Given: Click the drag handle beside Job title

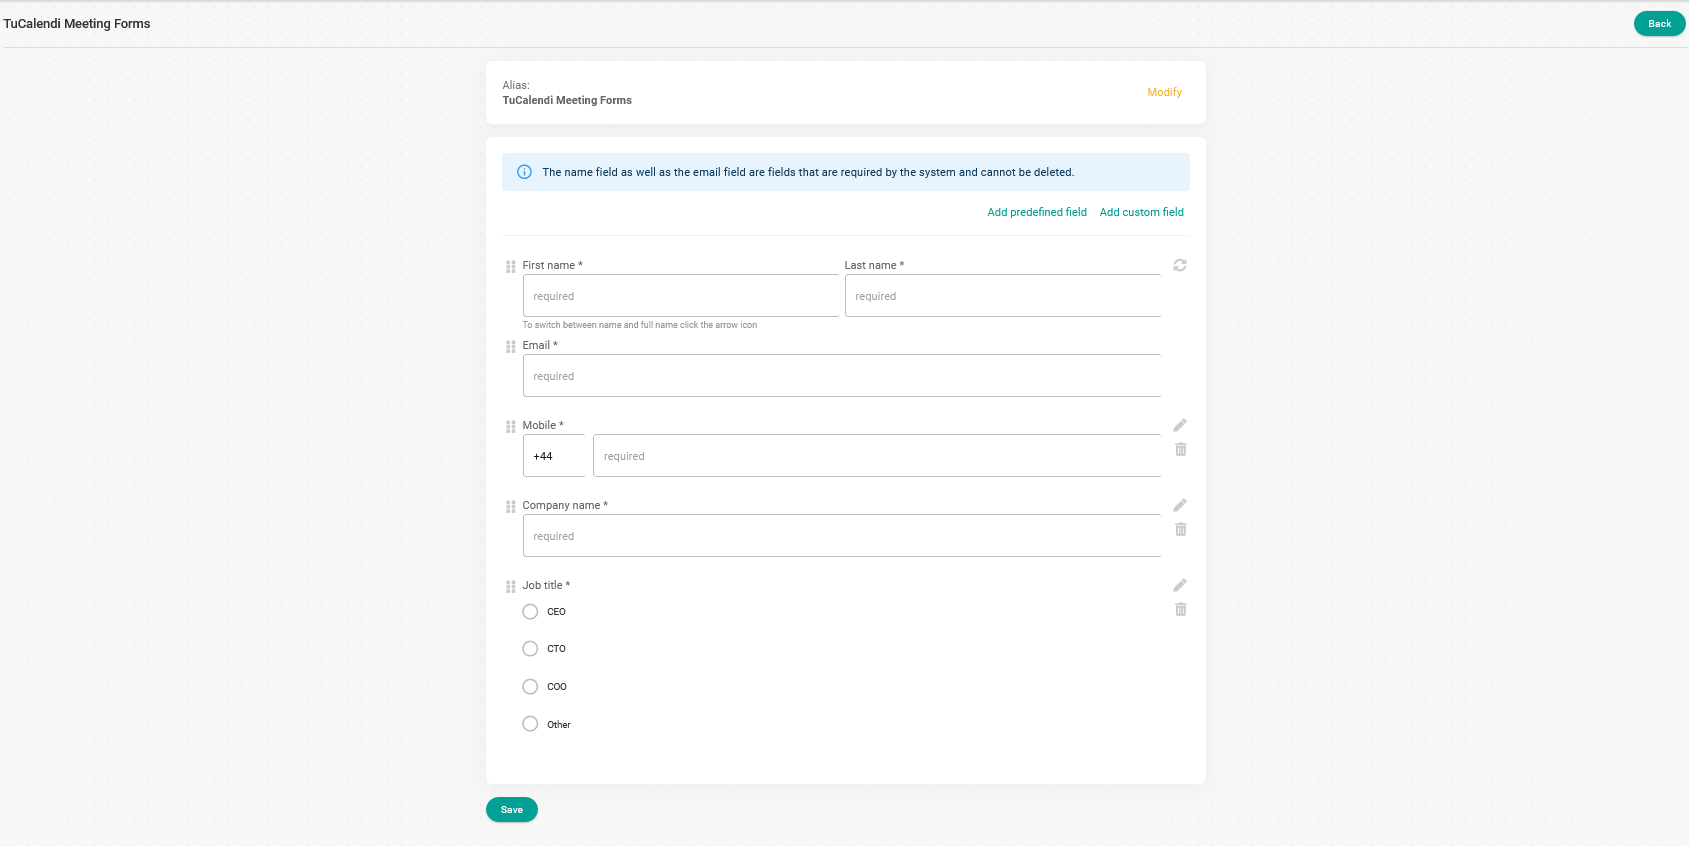Looking at the screenshot, I should [511, 586].
